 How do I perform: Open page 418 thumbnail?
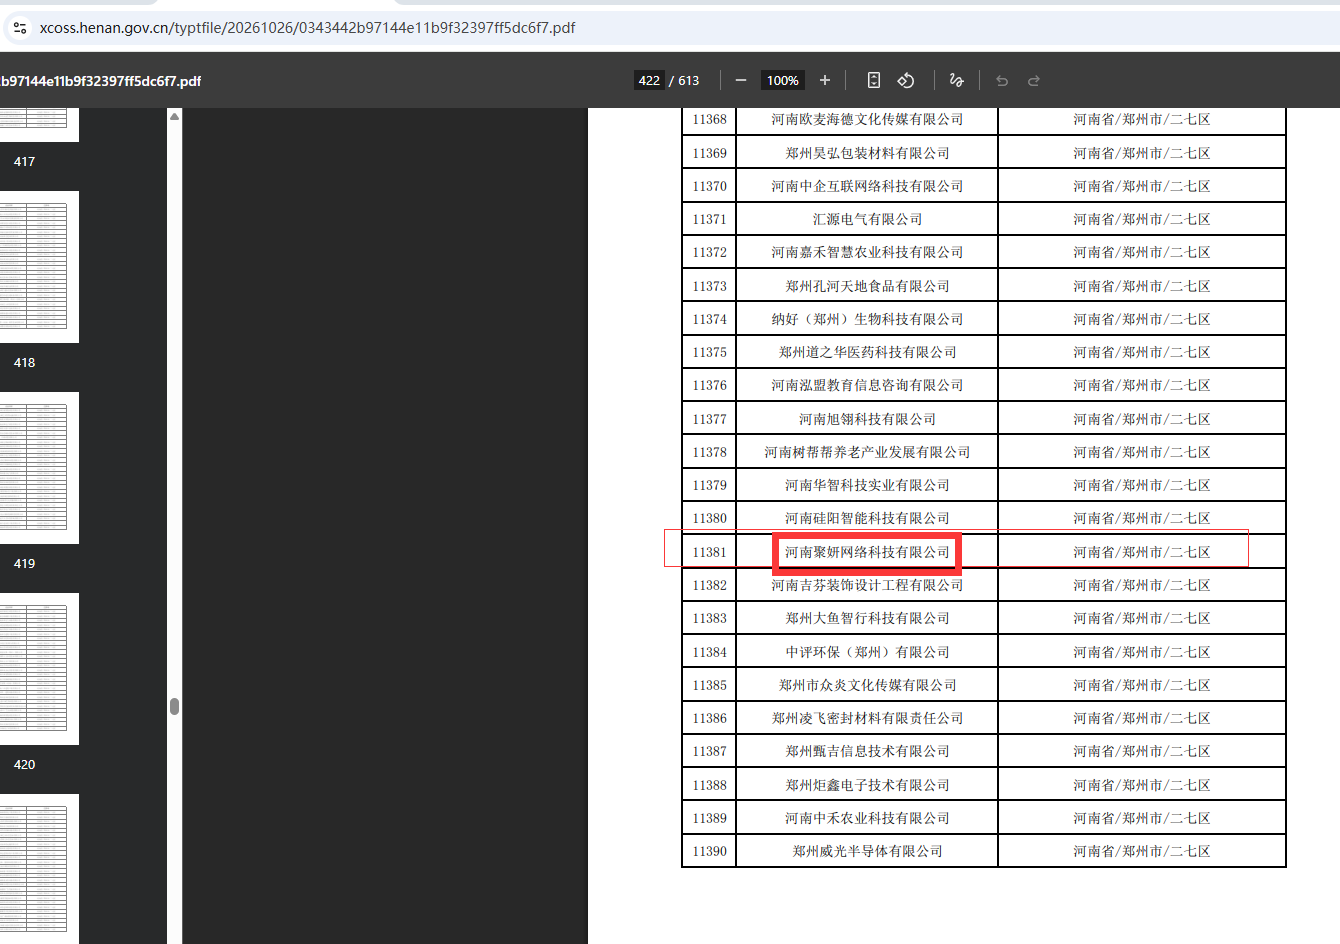coord(38,267)
